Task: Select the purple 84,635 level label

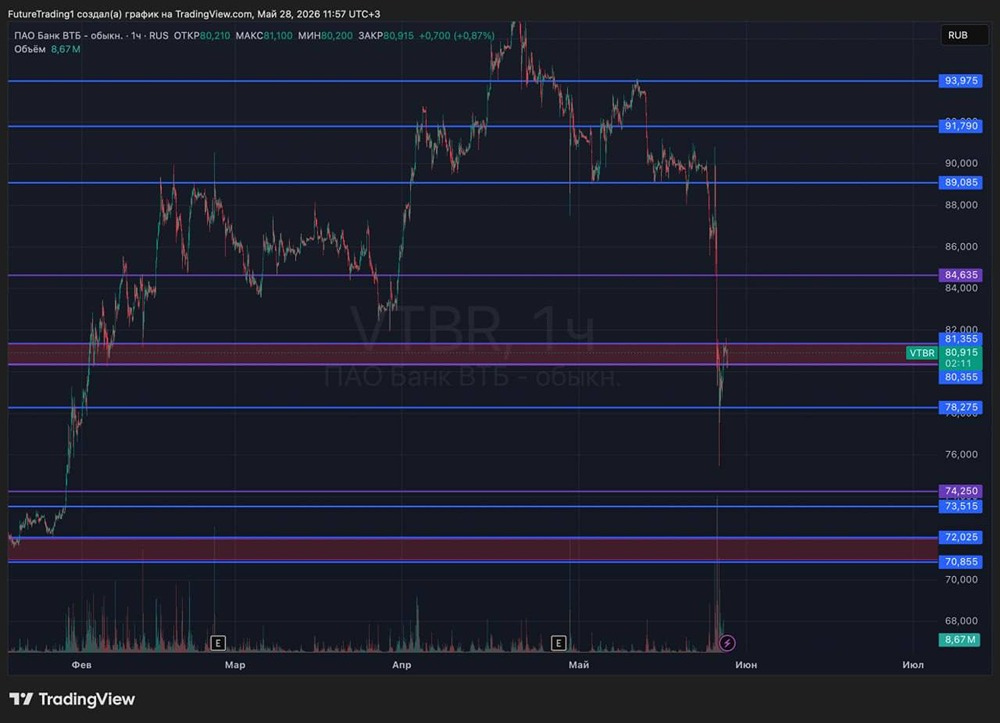Action: (x=960, y=275)
